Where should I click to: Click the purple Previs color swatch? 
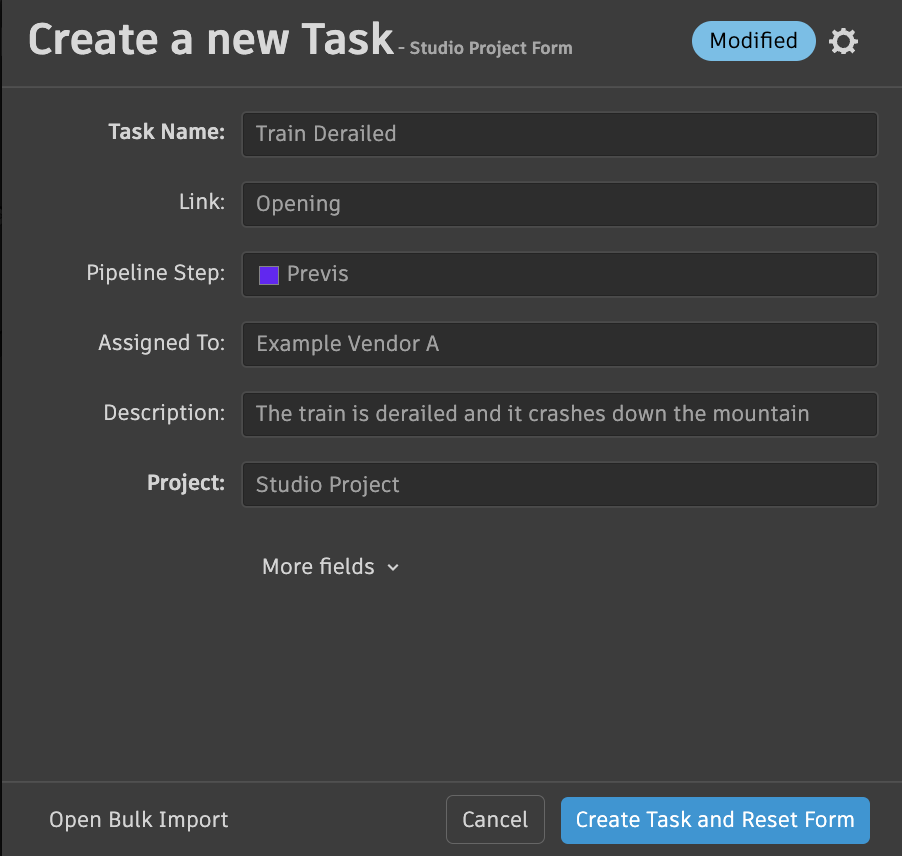click(x=268, y=275)
